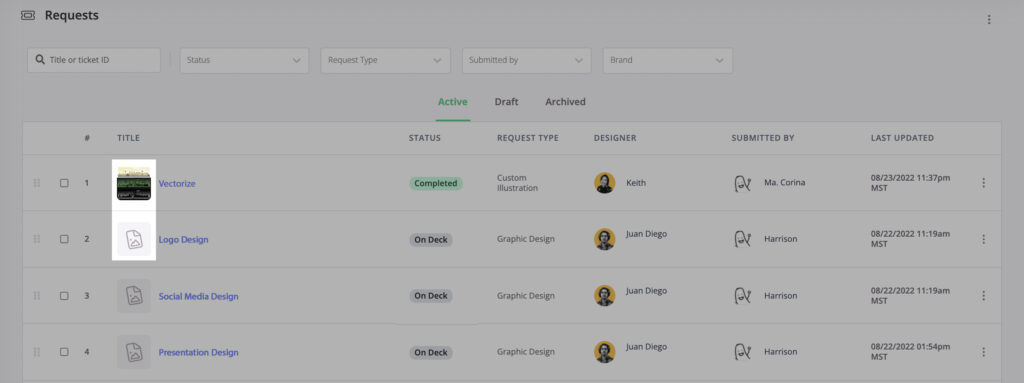Click the search magnifier icon
Screen dimensions: 1024x383
click(40, 59)
